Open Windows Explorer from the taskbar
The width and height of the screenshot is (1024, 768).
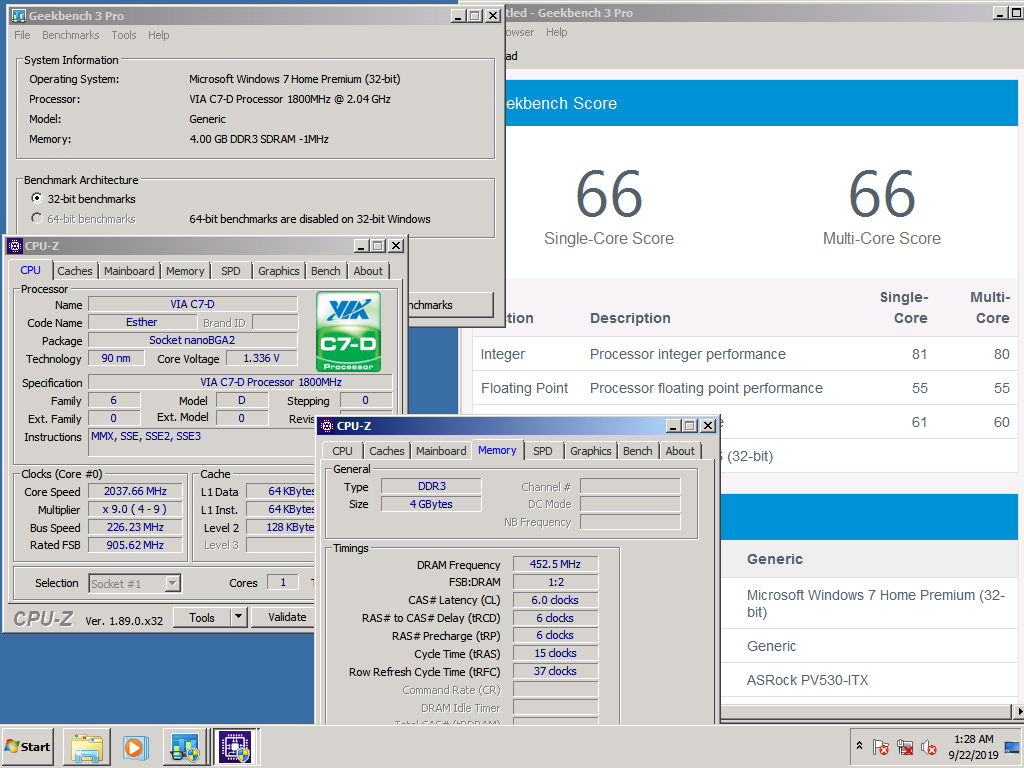point(87,747)
